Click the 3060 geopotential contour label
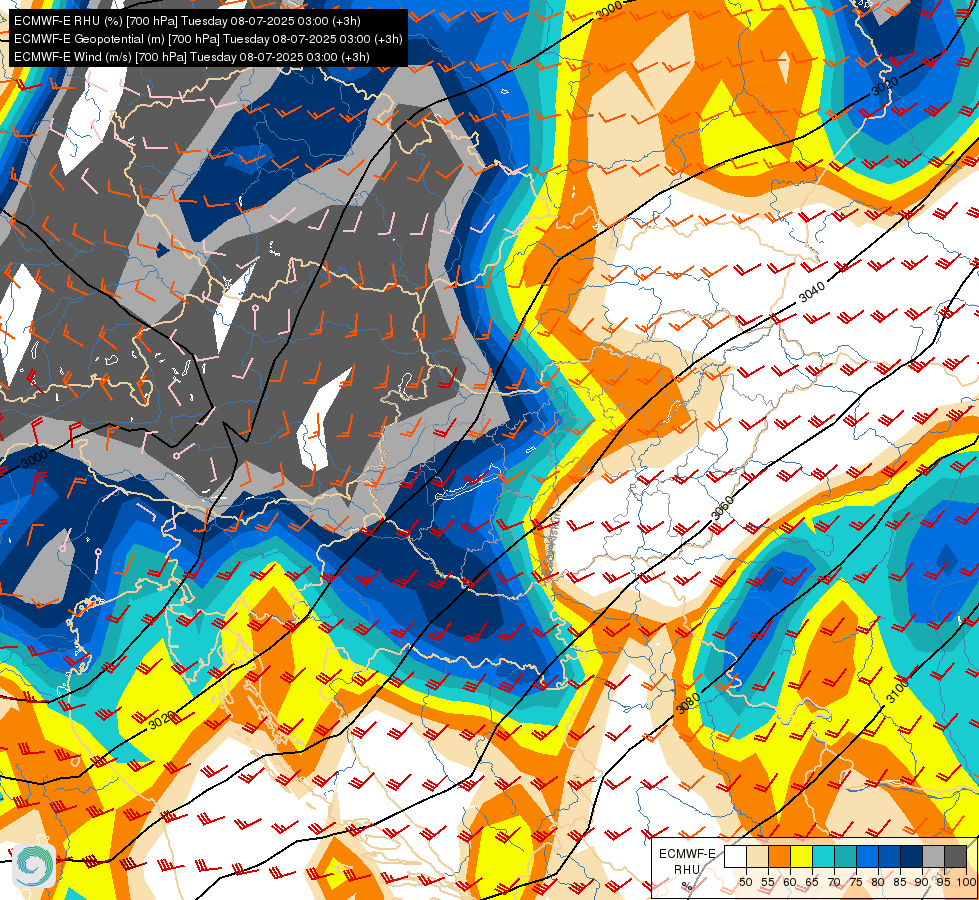Viewport: 979px width, 900px height. click(723, 508)
